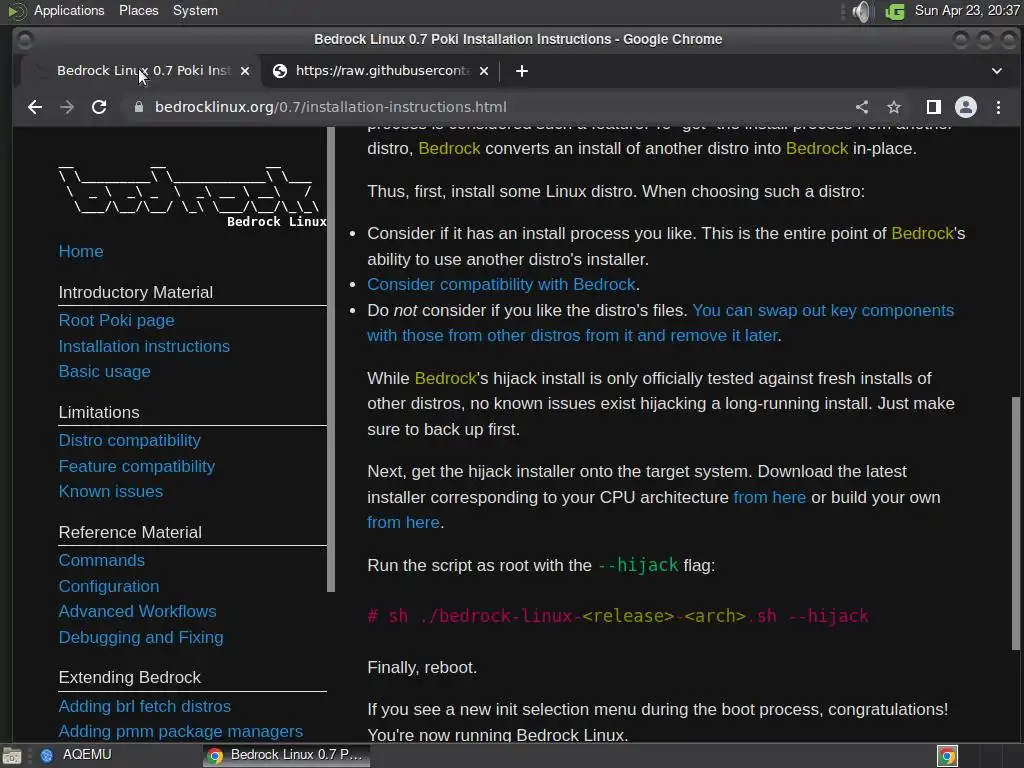The height and width of the screenshot is (768, 1024).
Task: Select the Bedrock Linux 0.7 taskbar button
Action: point(285,755)
